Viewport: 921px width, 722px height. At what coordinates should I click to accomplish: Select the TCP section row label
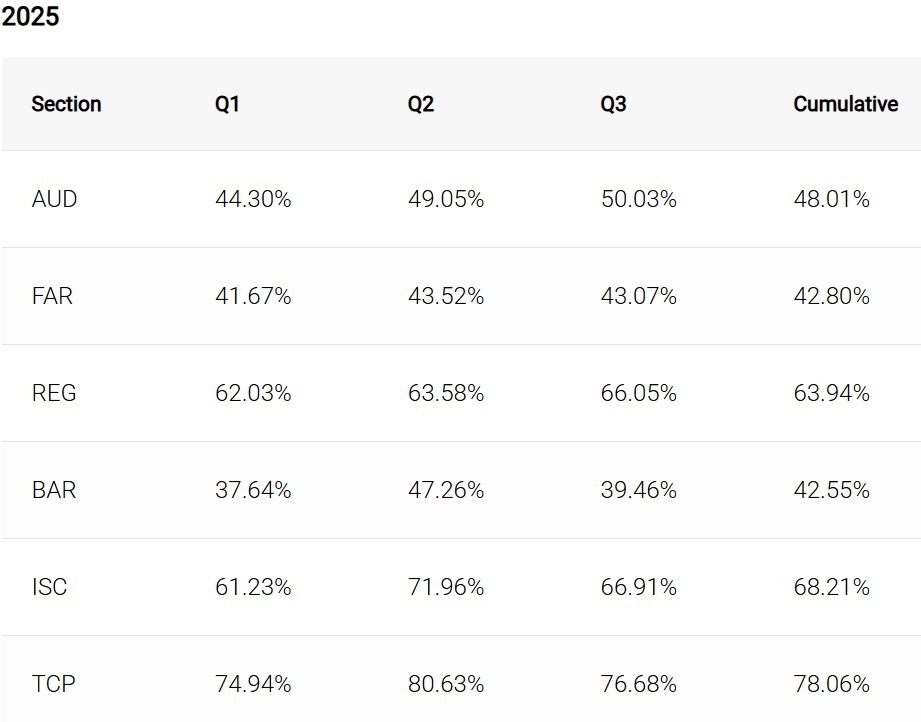click(53, 684)
